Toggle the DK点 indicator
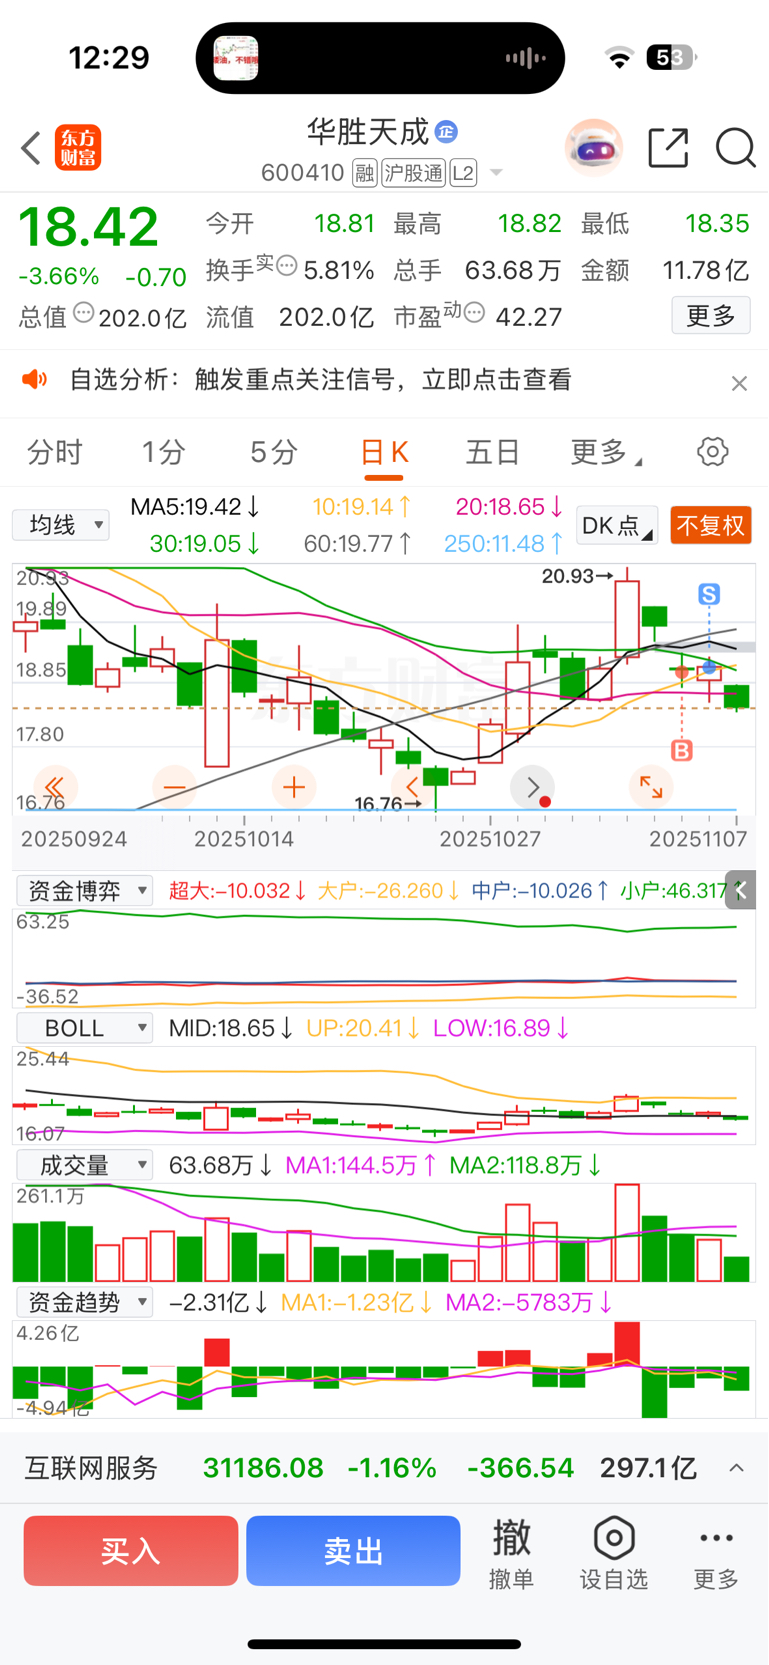The image size is (769, 1665). tap(618, 525)
